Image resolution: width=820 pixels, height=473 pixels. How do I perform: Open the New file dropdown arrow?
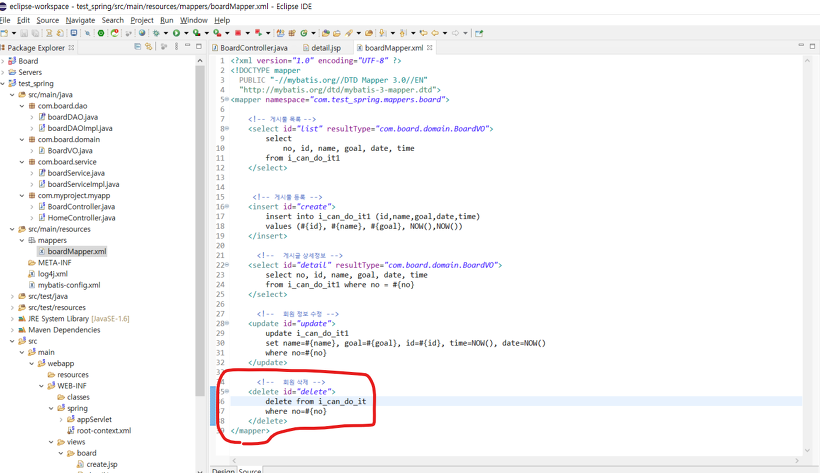[14, 33]
